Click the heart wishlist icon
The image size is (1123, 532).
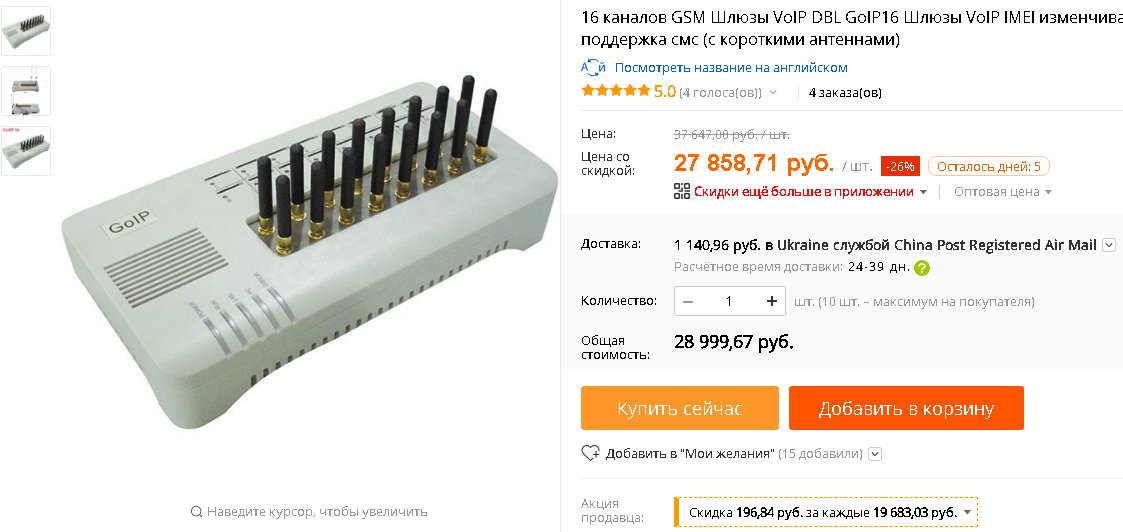(590, 453)
